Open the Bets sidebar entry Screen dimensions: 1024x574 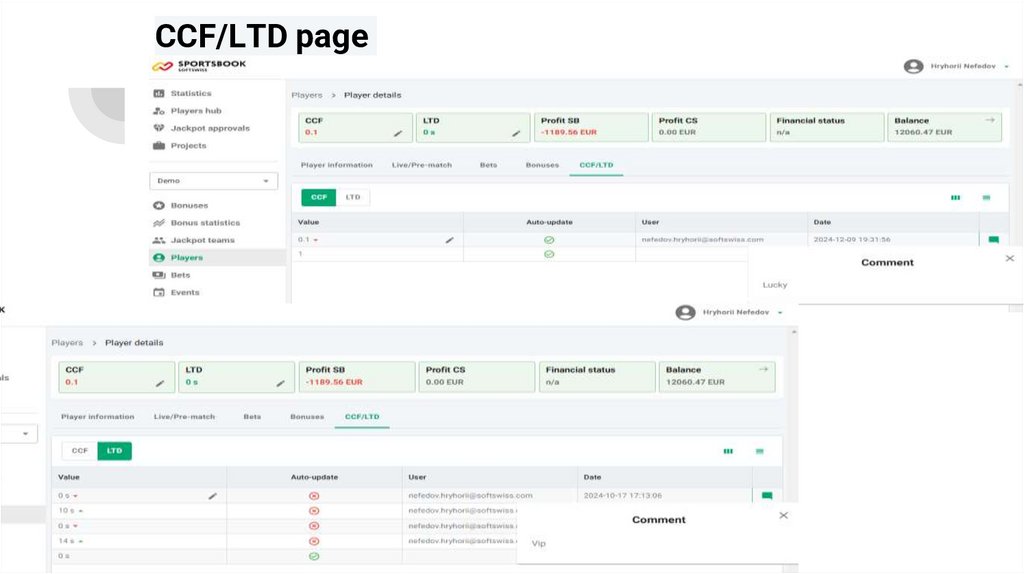click(180, 275)
